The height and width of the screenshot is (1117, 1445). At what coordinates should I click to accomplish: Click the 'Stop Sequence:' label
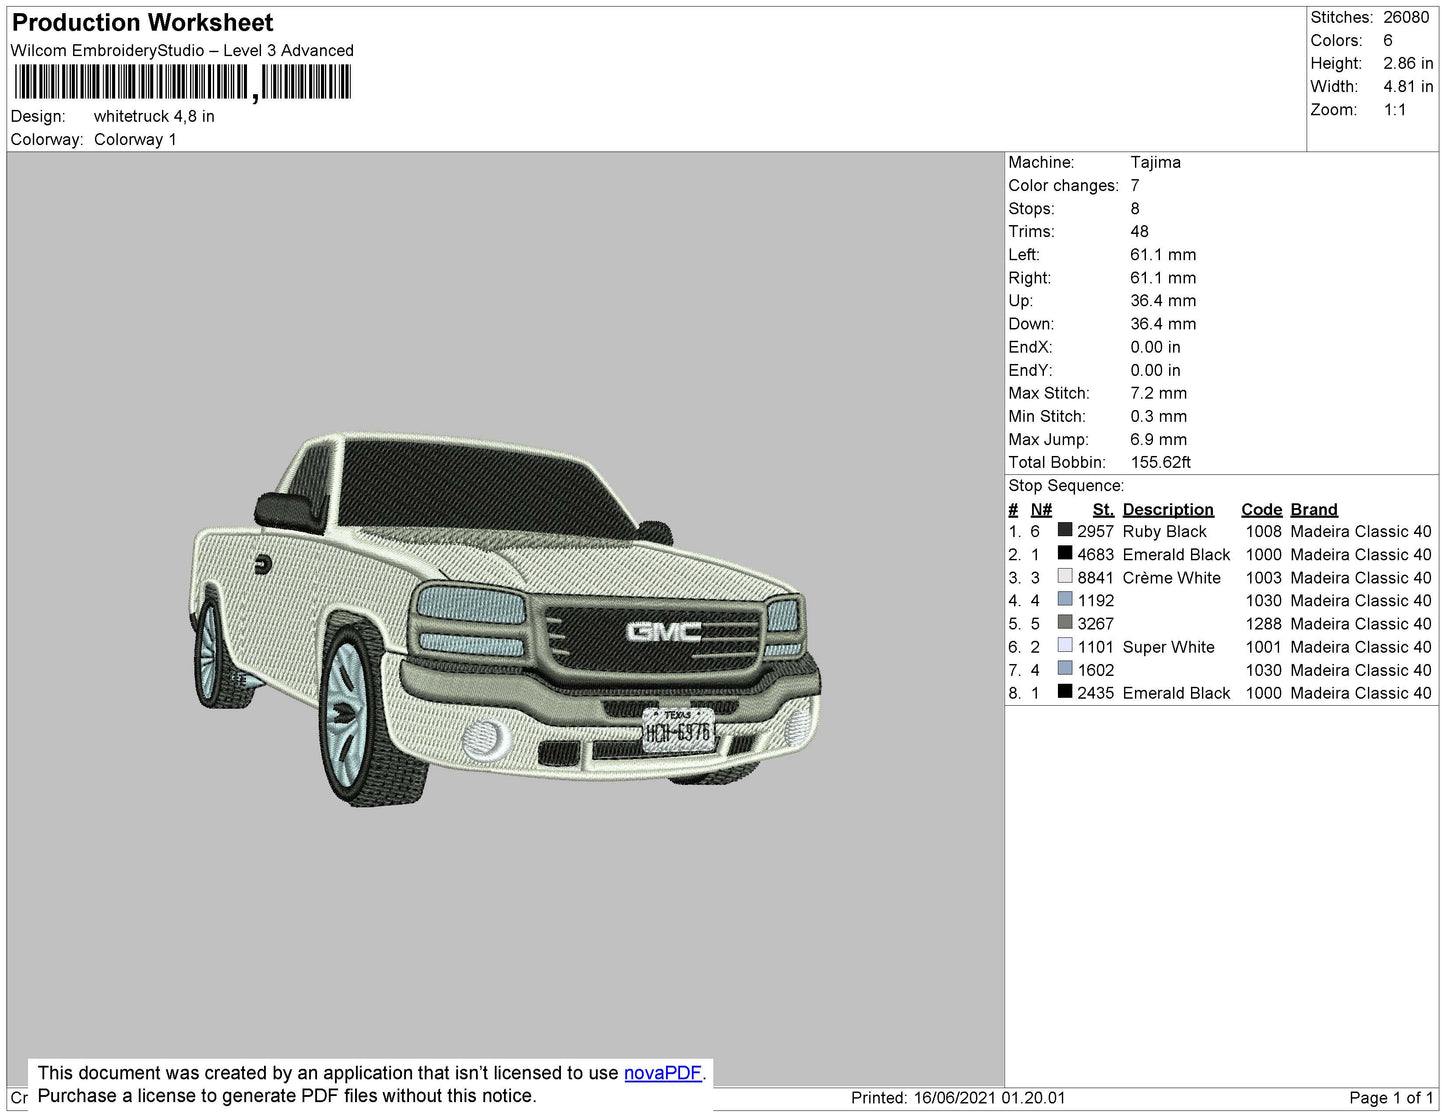point(1066,485)
